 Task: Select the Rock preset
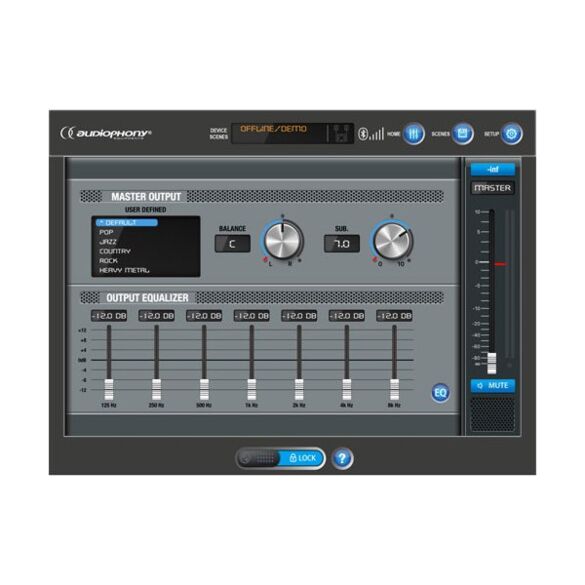(x=109, y=260)
